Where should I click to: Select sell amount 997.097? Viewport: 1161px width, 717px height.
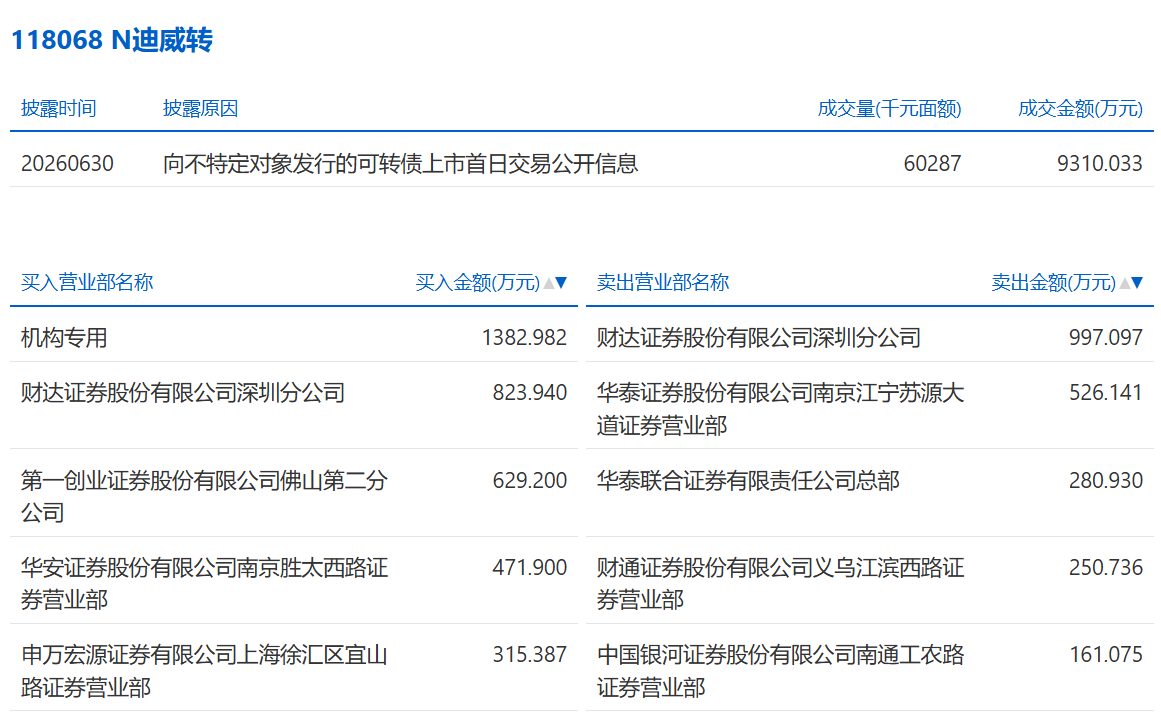tap(1105, 338)
